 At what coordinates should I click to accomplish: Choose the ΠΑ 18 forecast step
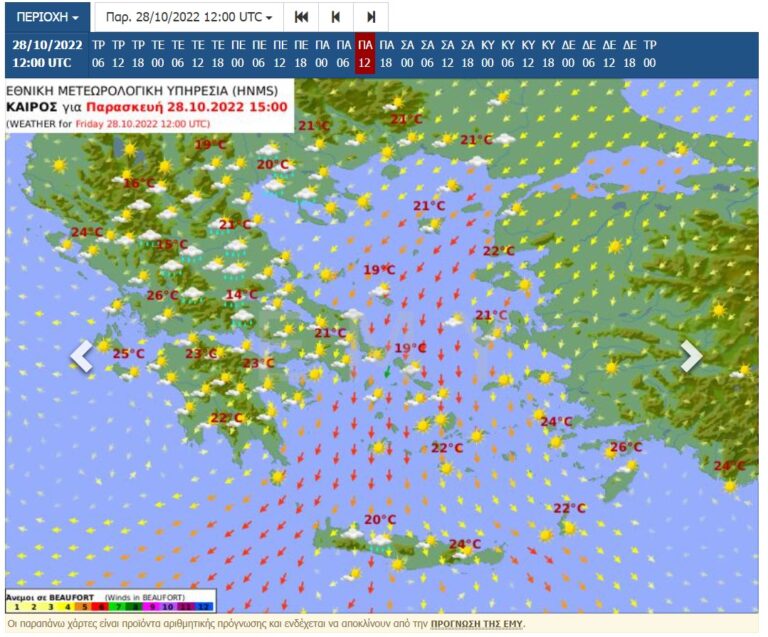[x=386, y=54]
